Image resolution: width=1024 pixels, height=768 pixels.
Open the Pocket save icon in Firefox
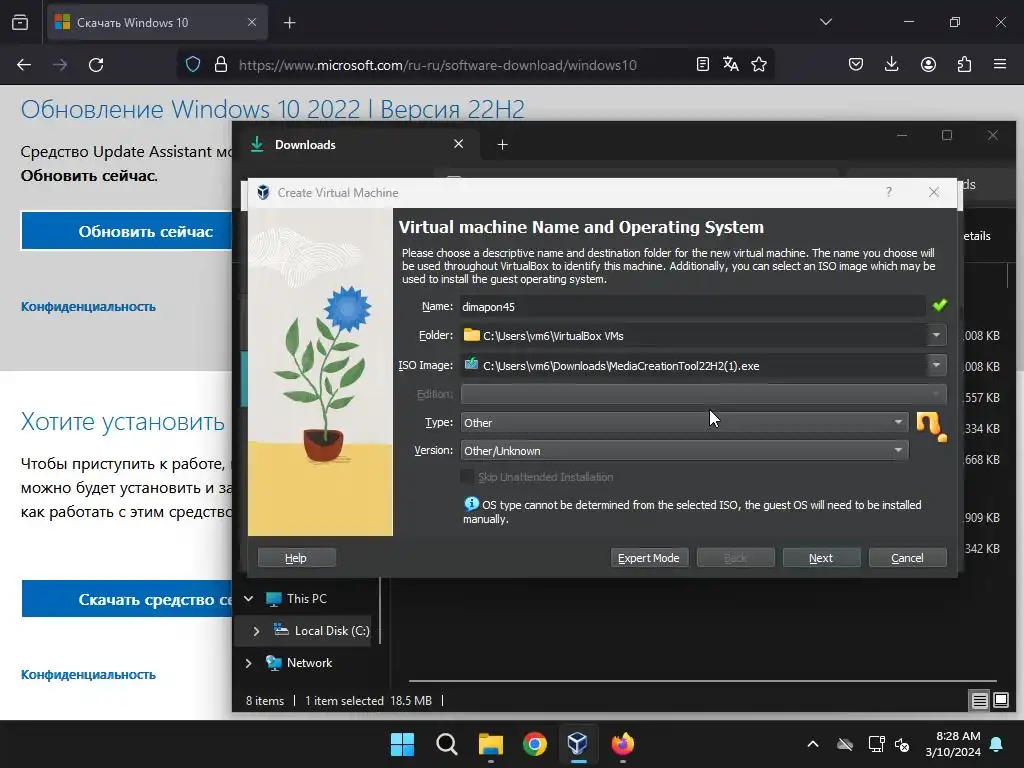856,65
